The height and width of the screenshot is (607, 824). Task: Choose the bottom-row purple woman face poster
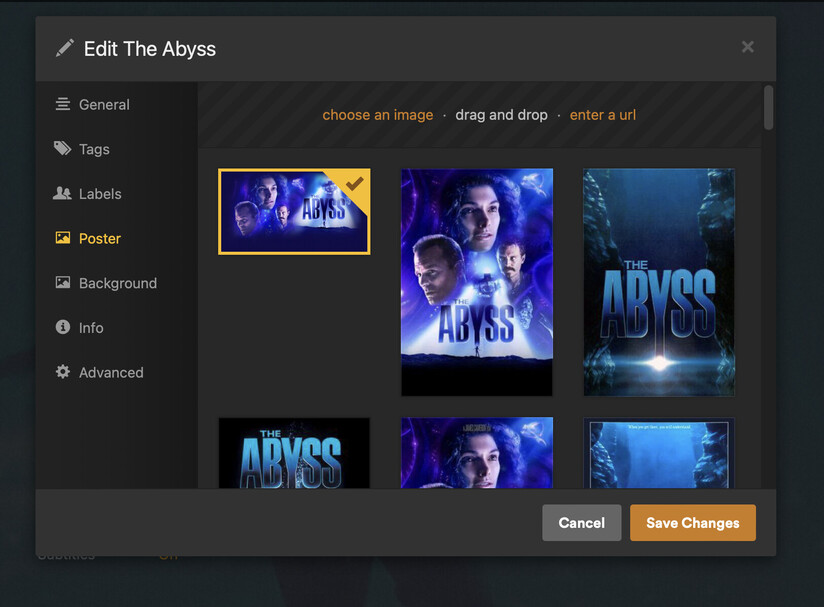coord(477,453)
